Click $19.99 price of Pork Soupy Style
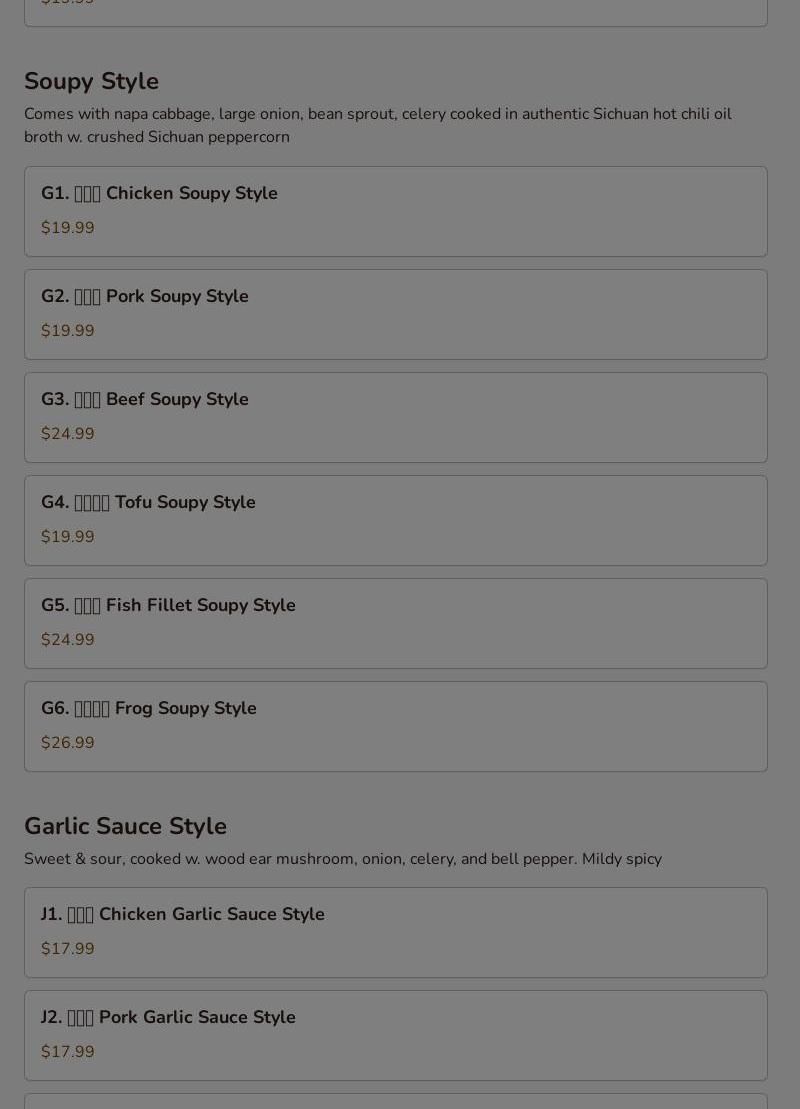 point(67,331)
